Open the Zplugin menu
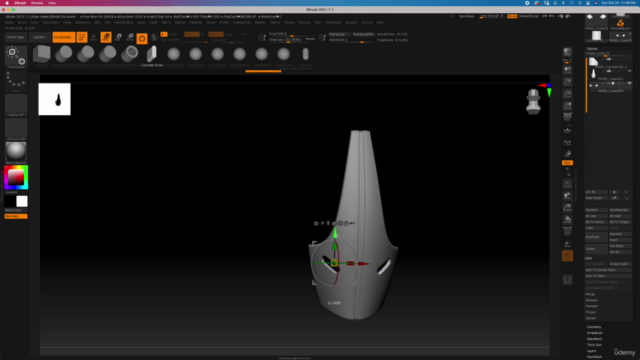Image resolution: width=640 pixels, height=360 pixels. [x=351, y=22]
